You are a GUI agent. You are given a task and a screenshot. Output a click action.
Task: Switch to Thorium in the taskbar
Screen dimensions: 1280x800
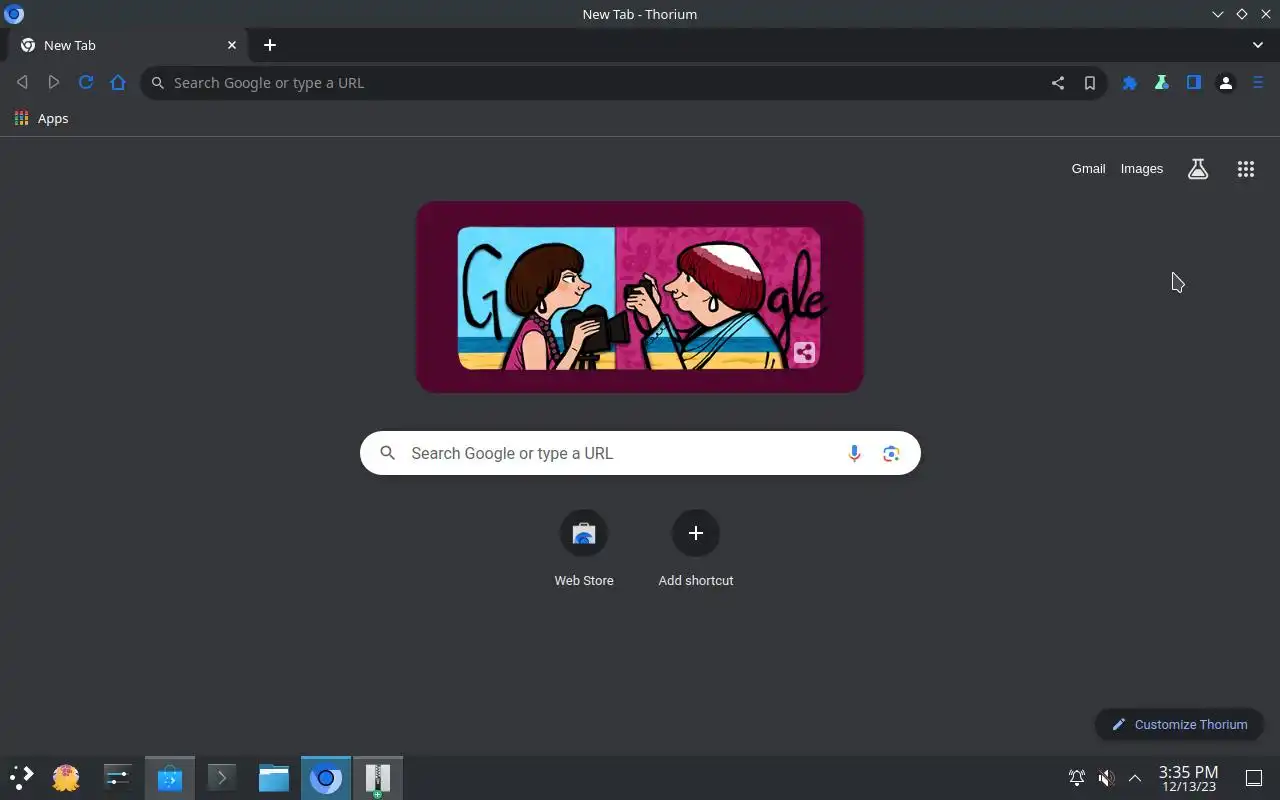[326, 777]
